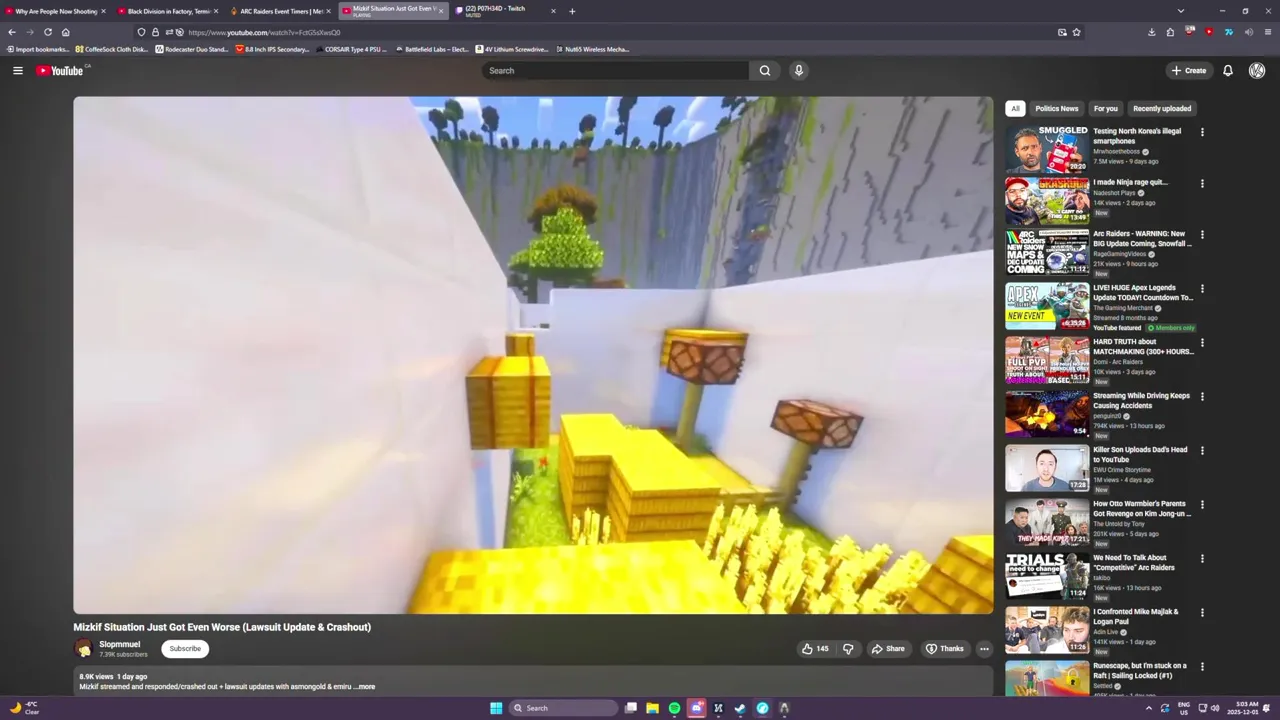
Task: Switch to Black Division in Factory tab
Action: tap(167, 11)
